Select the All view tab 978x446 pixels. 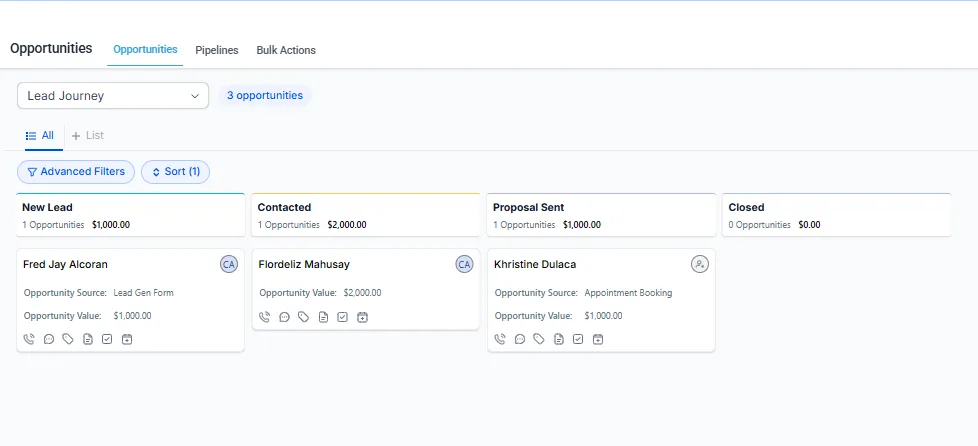(x=40, y=135)
